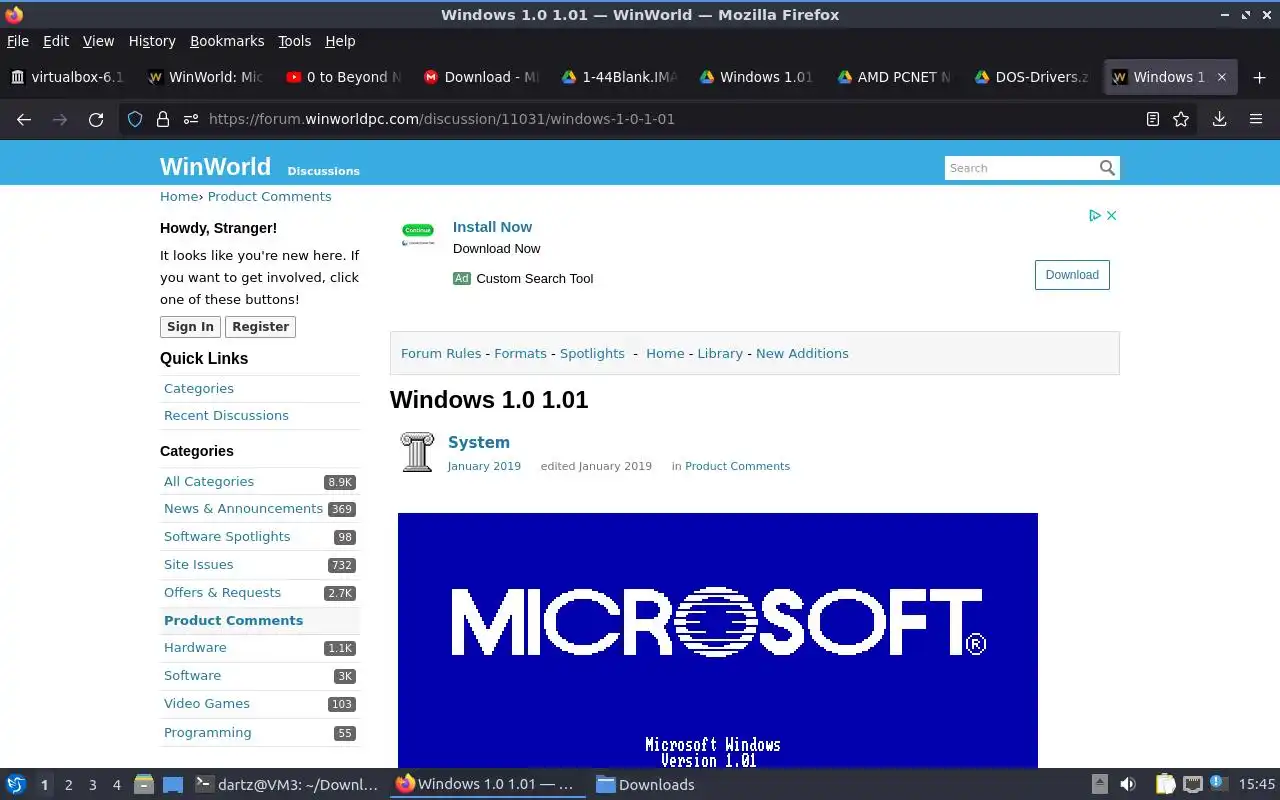Click the Sign In button
This screenshot has height=800, width=1280.
click(x=190, y=327)
